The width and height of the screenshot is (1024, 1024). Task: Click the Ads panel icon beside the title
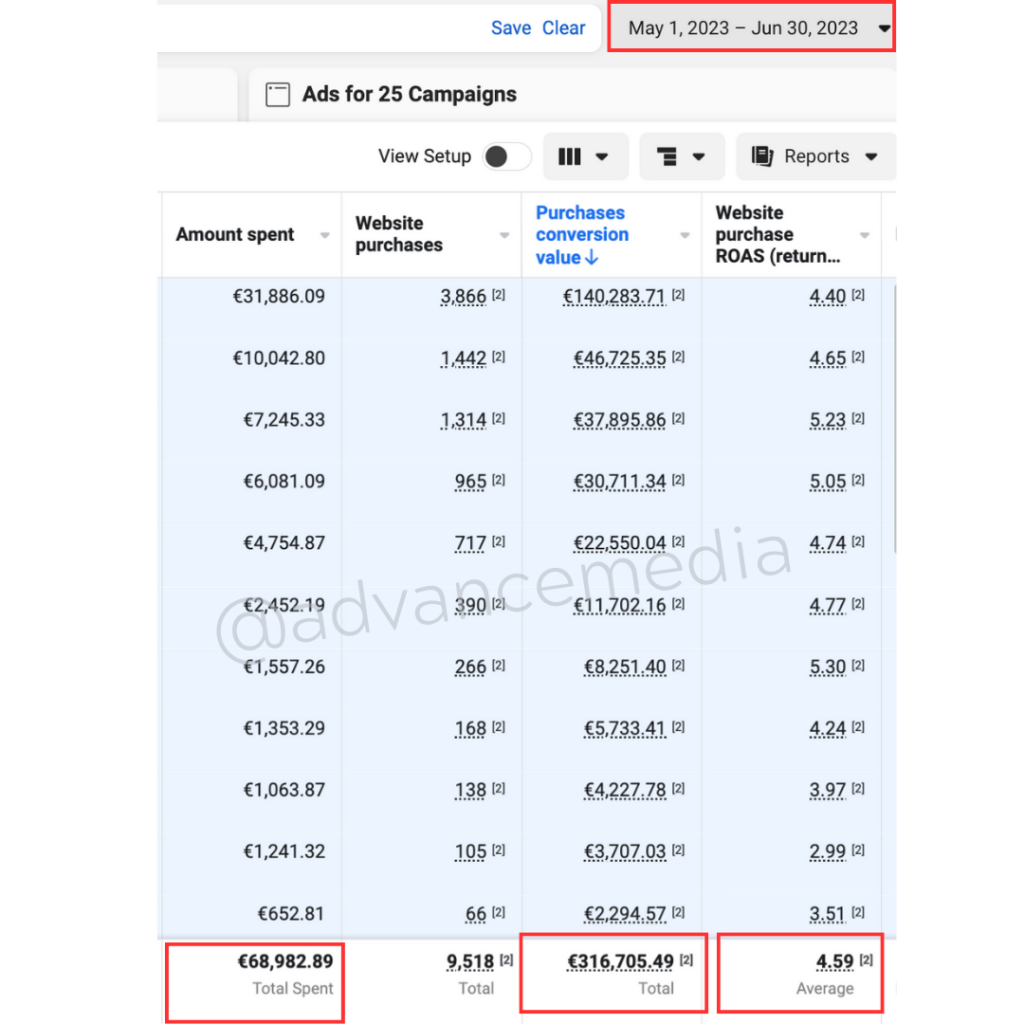(x=277, y=95)
